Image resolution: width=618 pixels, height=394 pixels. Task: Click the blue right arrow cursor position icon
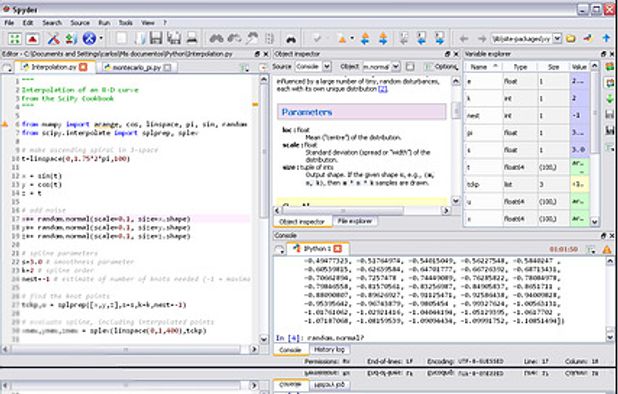click(x=439, y=38)
